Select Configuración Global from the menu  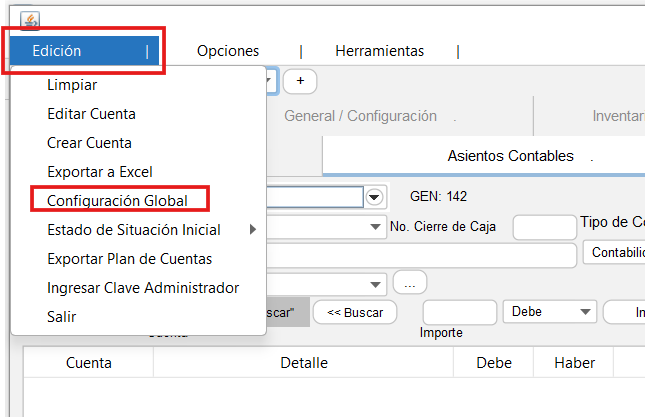[x=117, y=201]
